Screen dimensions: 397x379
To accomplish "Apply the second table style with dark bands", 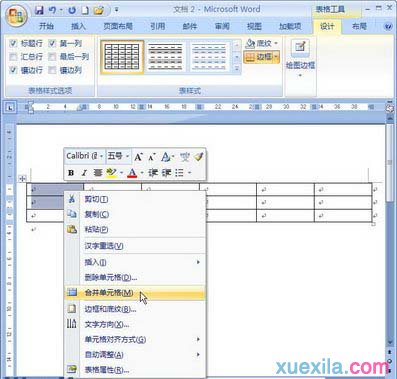I will (x=166, y=57).
